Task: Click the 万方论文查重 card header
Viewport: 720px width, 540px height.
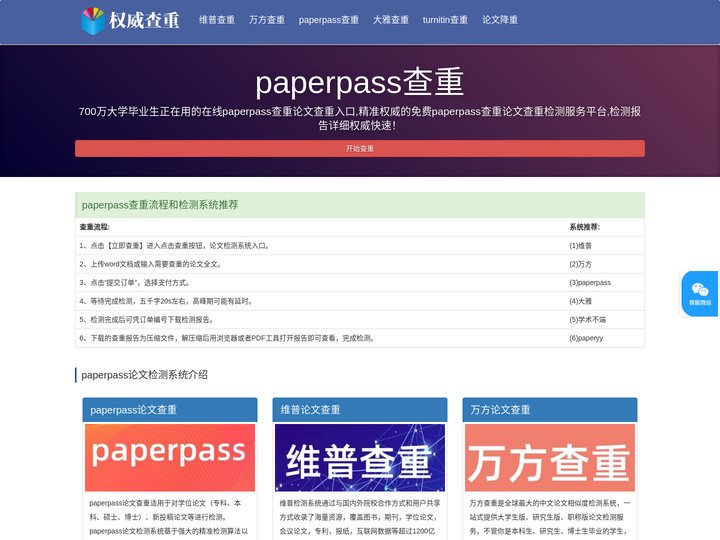Action: click(x=550, y=410)
